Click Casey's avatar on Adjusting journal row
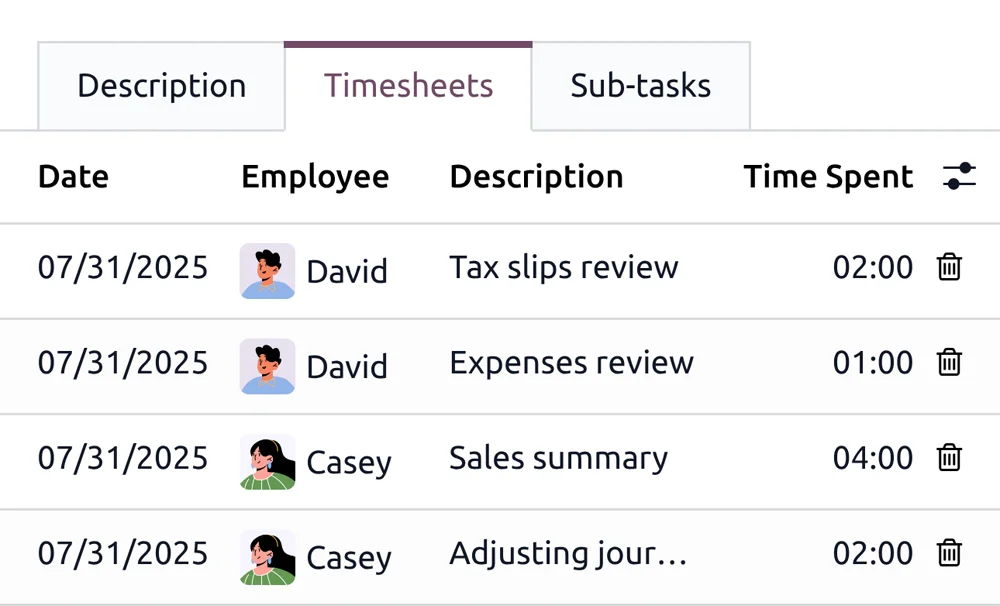The height and width of the screenshot is (606, 1000). [x=267, y=556]
